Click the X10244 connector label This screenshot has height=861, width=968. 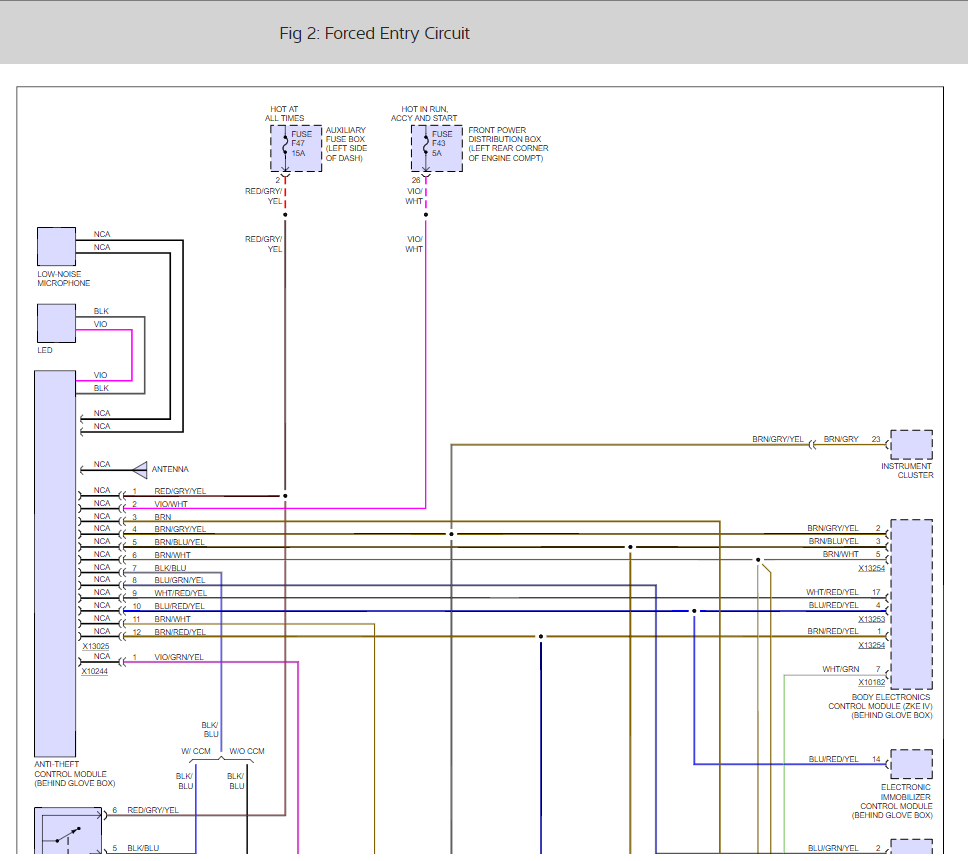(x=95, y=671)
